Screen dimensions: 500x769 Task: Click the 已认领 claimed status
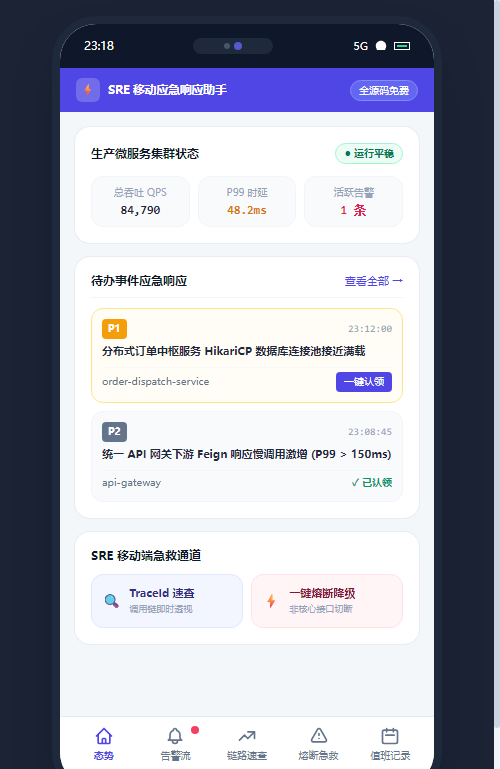[372, 483]
